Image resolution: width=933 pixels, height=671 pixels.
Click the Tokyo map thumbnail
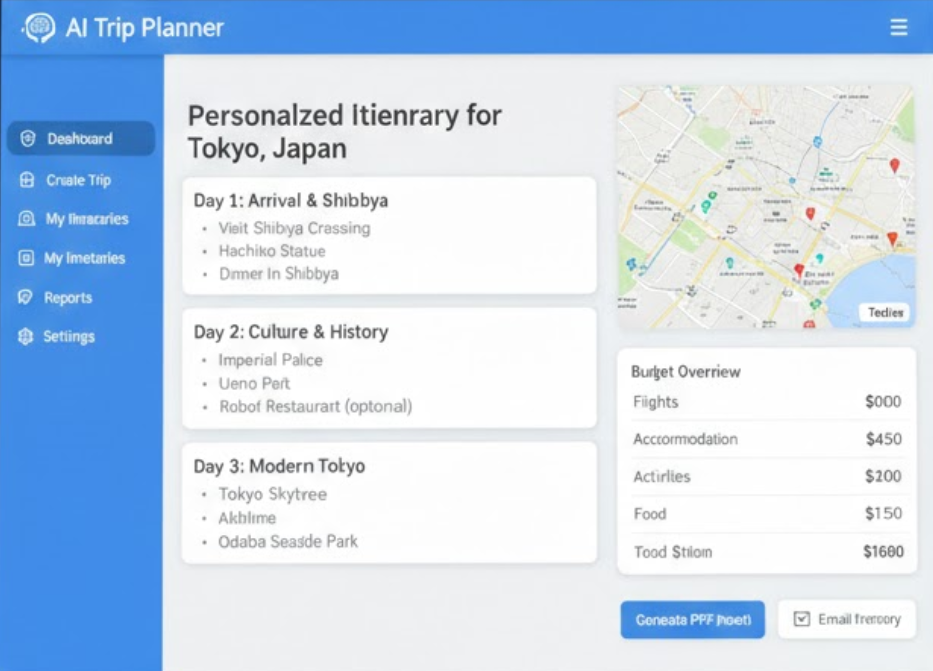765,207
